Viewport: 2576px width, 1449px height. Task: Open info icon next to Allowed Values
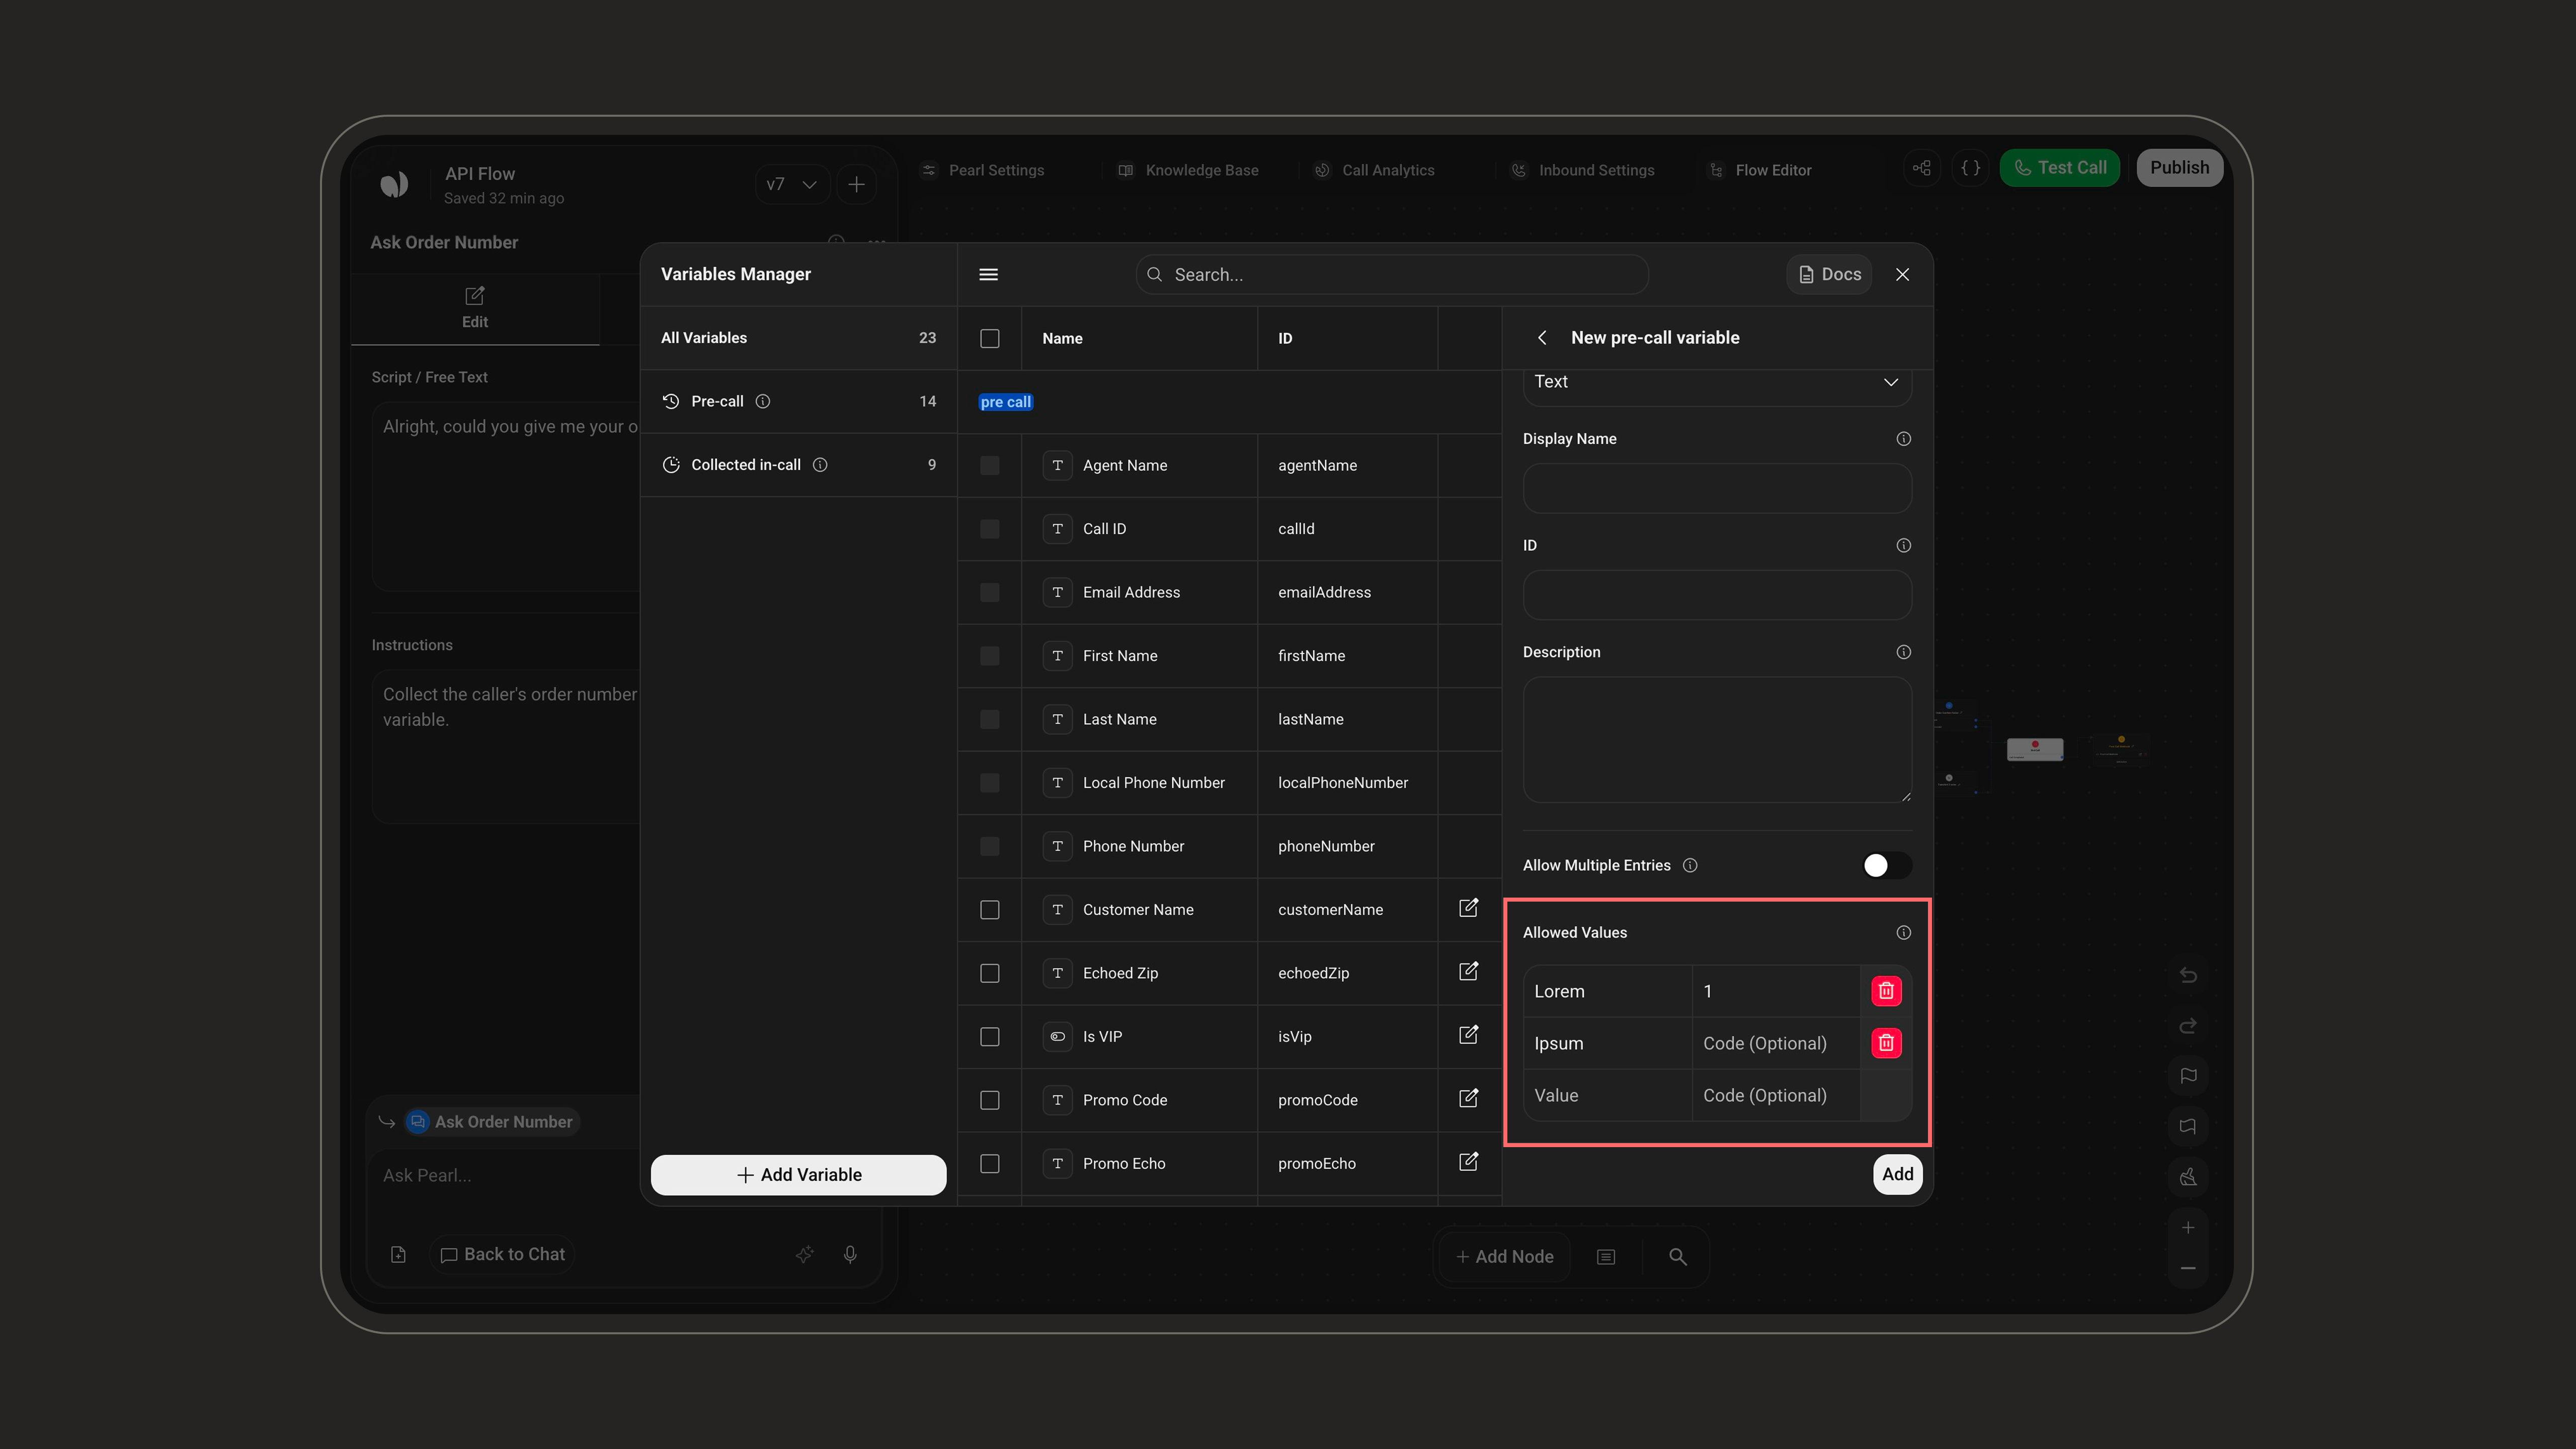(x=1903, y=932)
